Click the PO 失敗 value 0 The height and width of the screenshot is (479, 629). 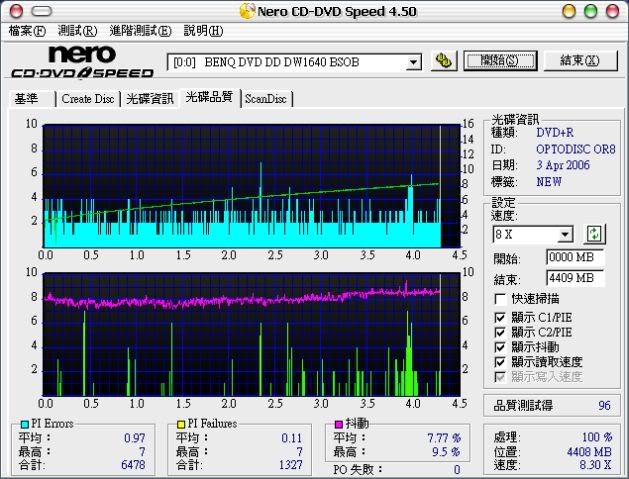coord(457,470)
